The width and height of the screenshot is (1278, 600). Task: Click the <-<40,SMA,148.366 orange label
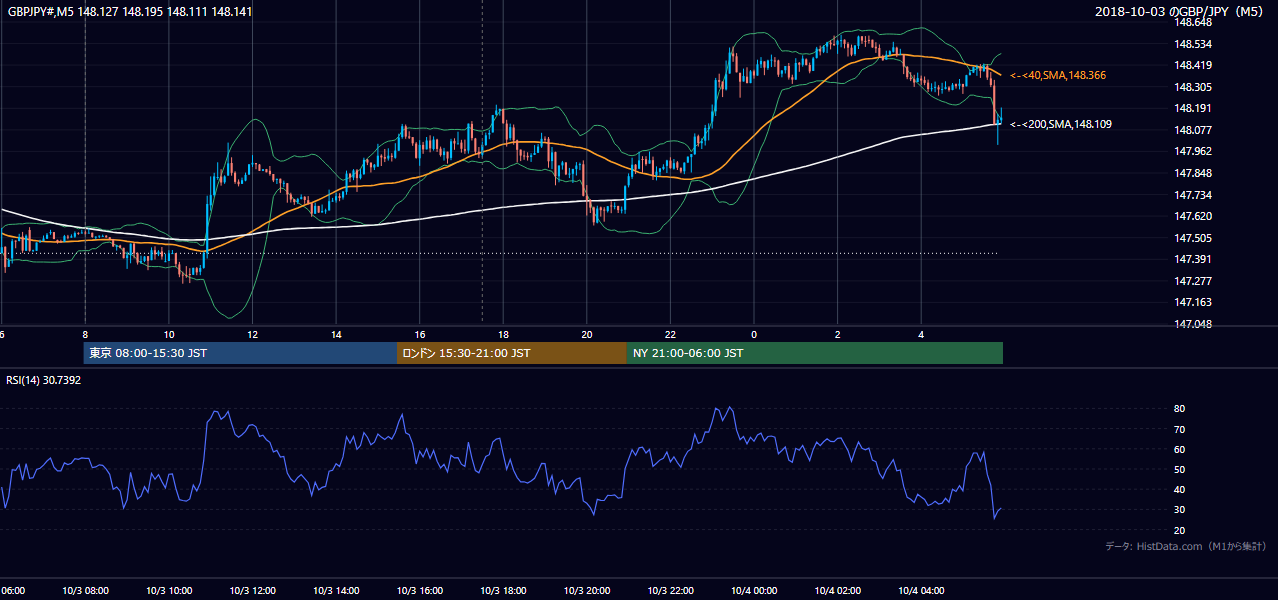1058,75
